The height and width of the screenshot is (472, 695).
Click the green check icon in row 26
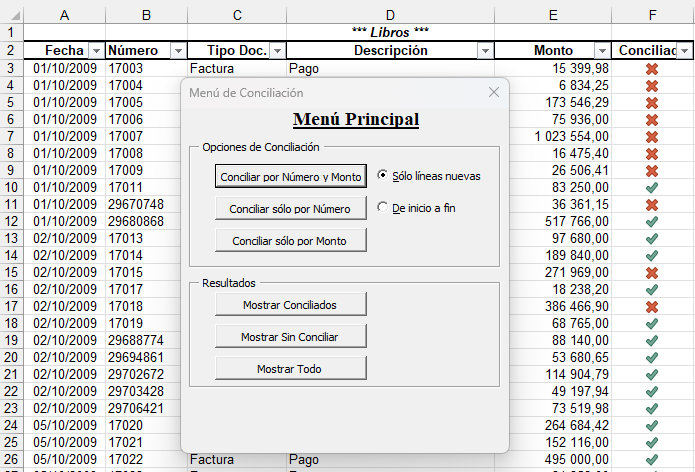(652, 460)
